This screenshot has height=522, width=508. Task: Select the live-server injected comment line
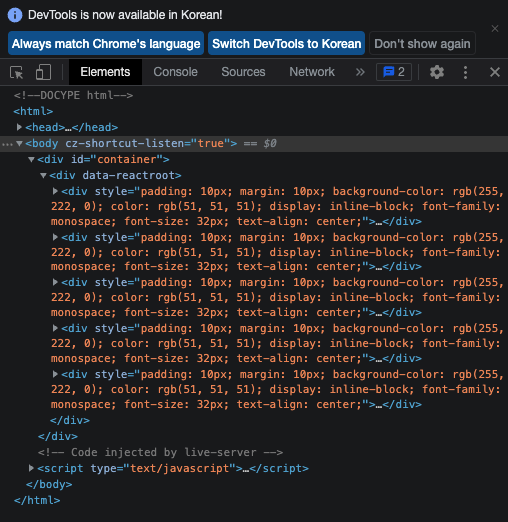(160, 452)
